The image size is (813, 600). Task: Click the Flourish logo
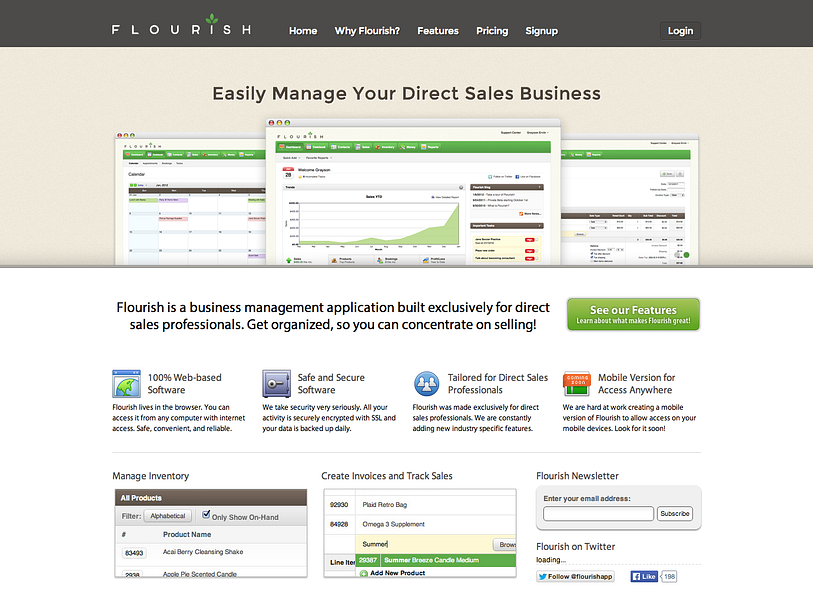click(x=181, y=26)
